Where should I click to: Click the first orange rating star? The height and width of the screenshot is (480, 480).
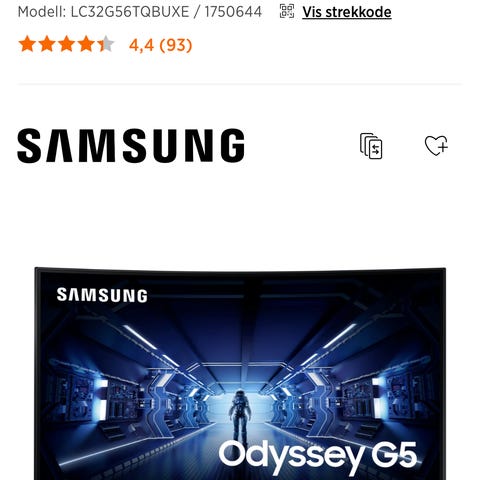(27, 44)
